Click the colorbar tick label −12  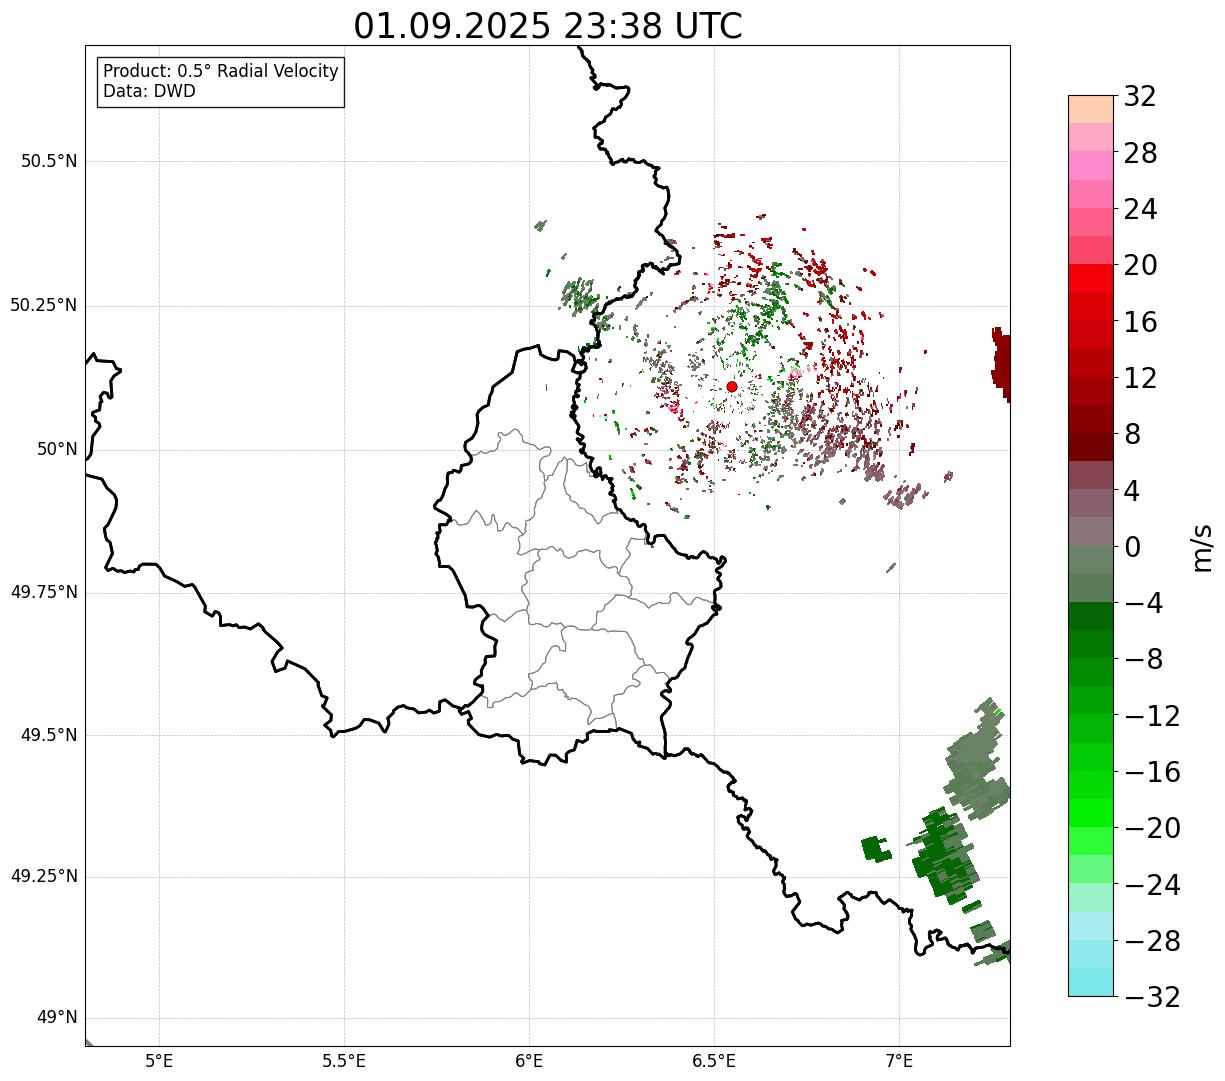tap(1152, 716)
